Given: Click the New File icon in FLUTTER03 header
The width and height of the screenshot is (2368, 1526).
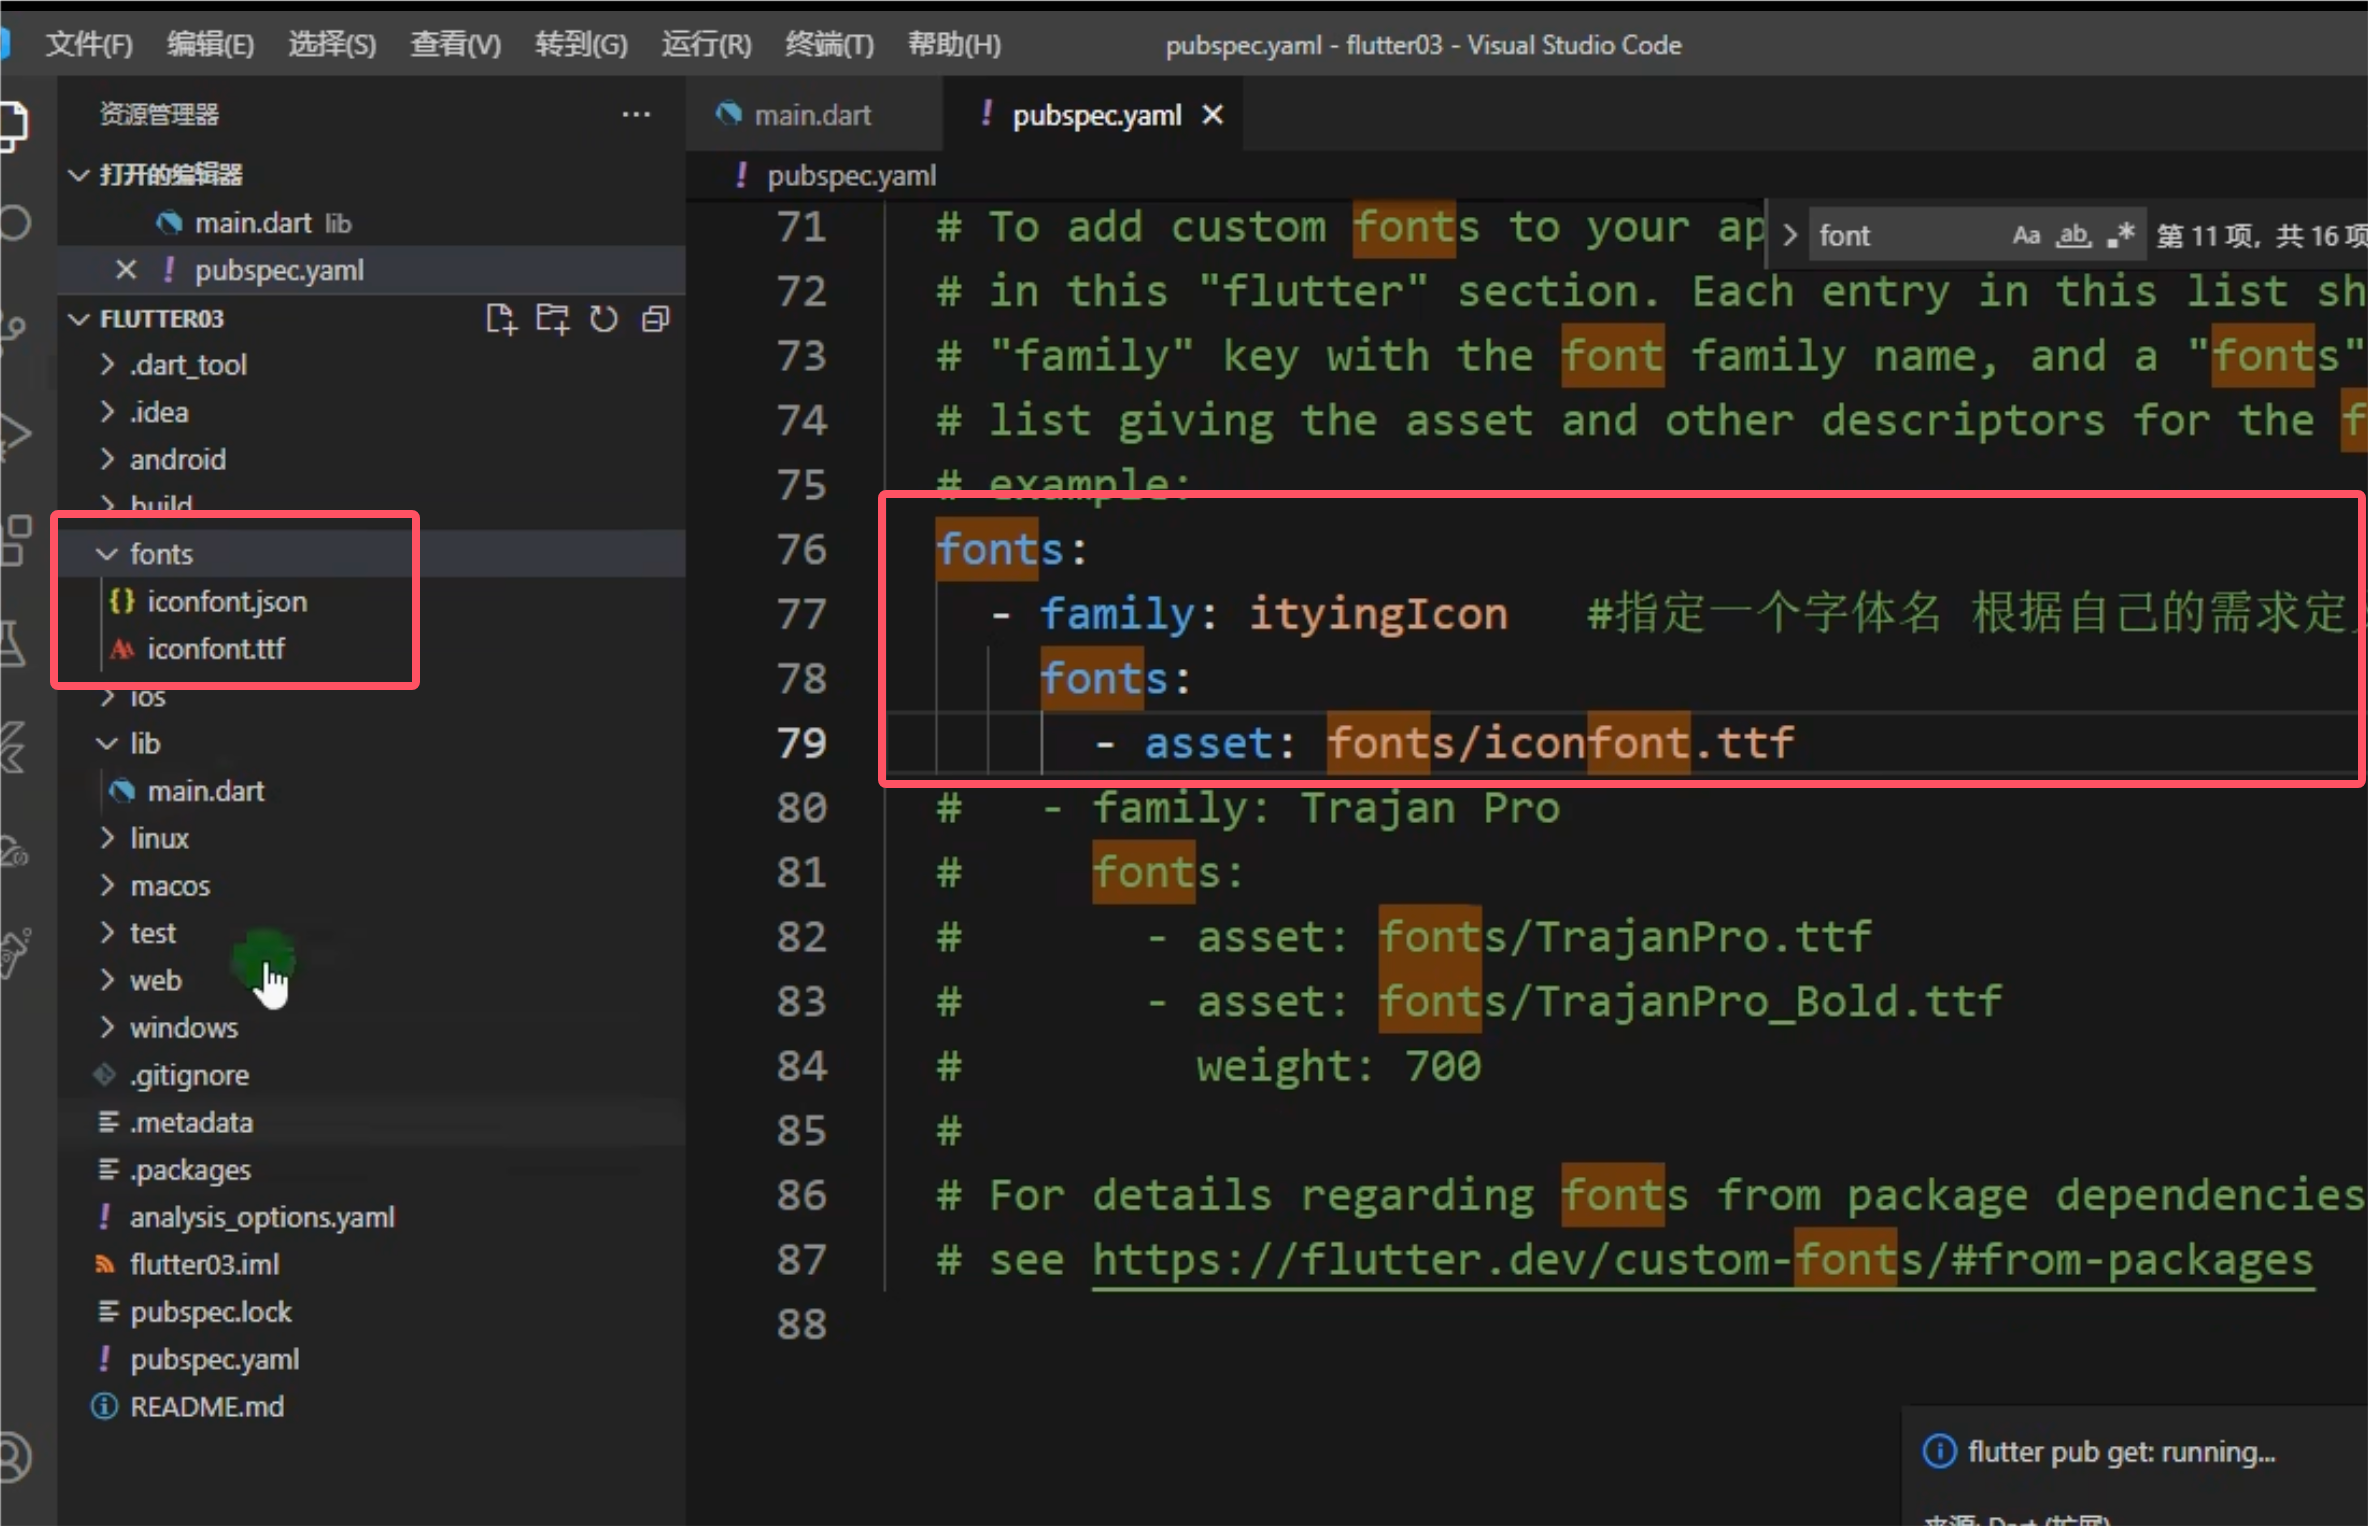Looking at the screenshot, I should click(501, 319).
